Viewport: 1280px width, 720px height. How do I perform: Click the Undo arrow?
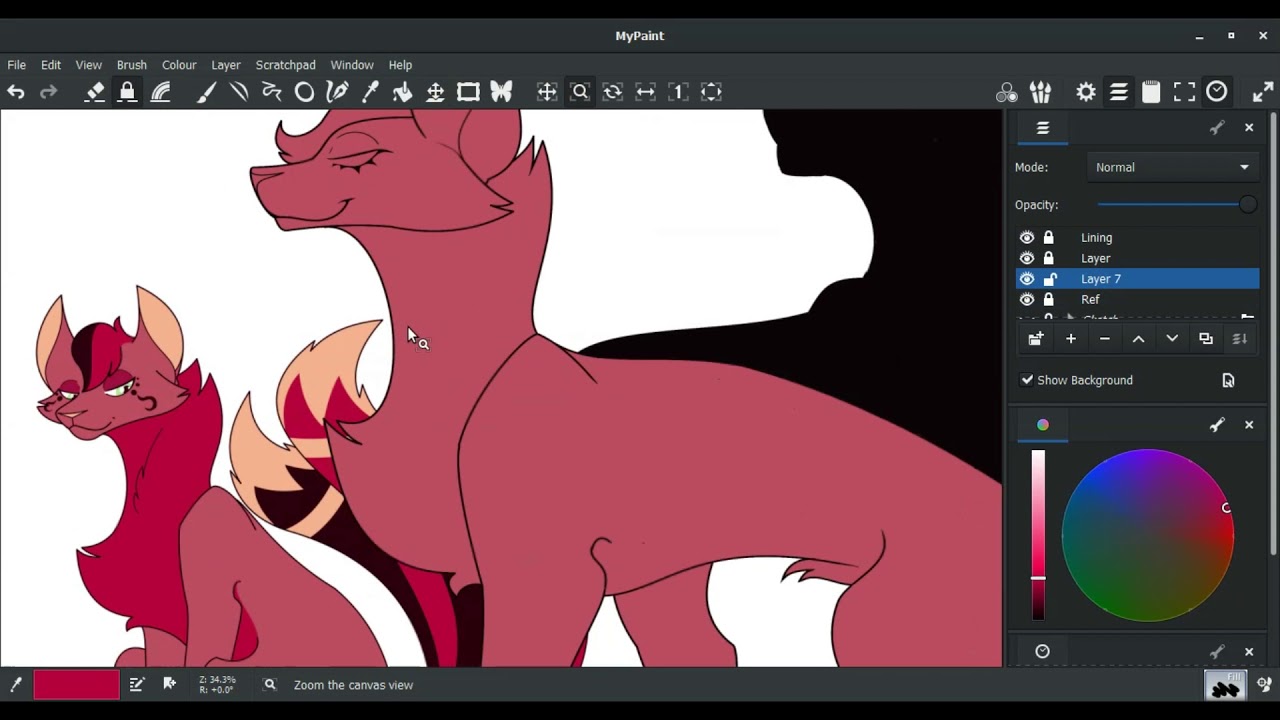[16, 92]
